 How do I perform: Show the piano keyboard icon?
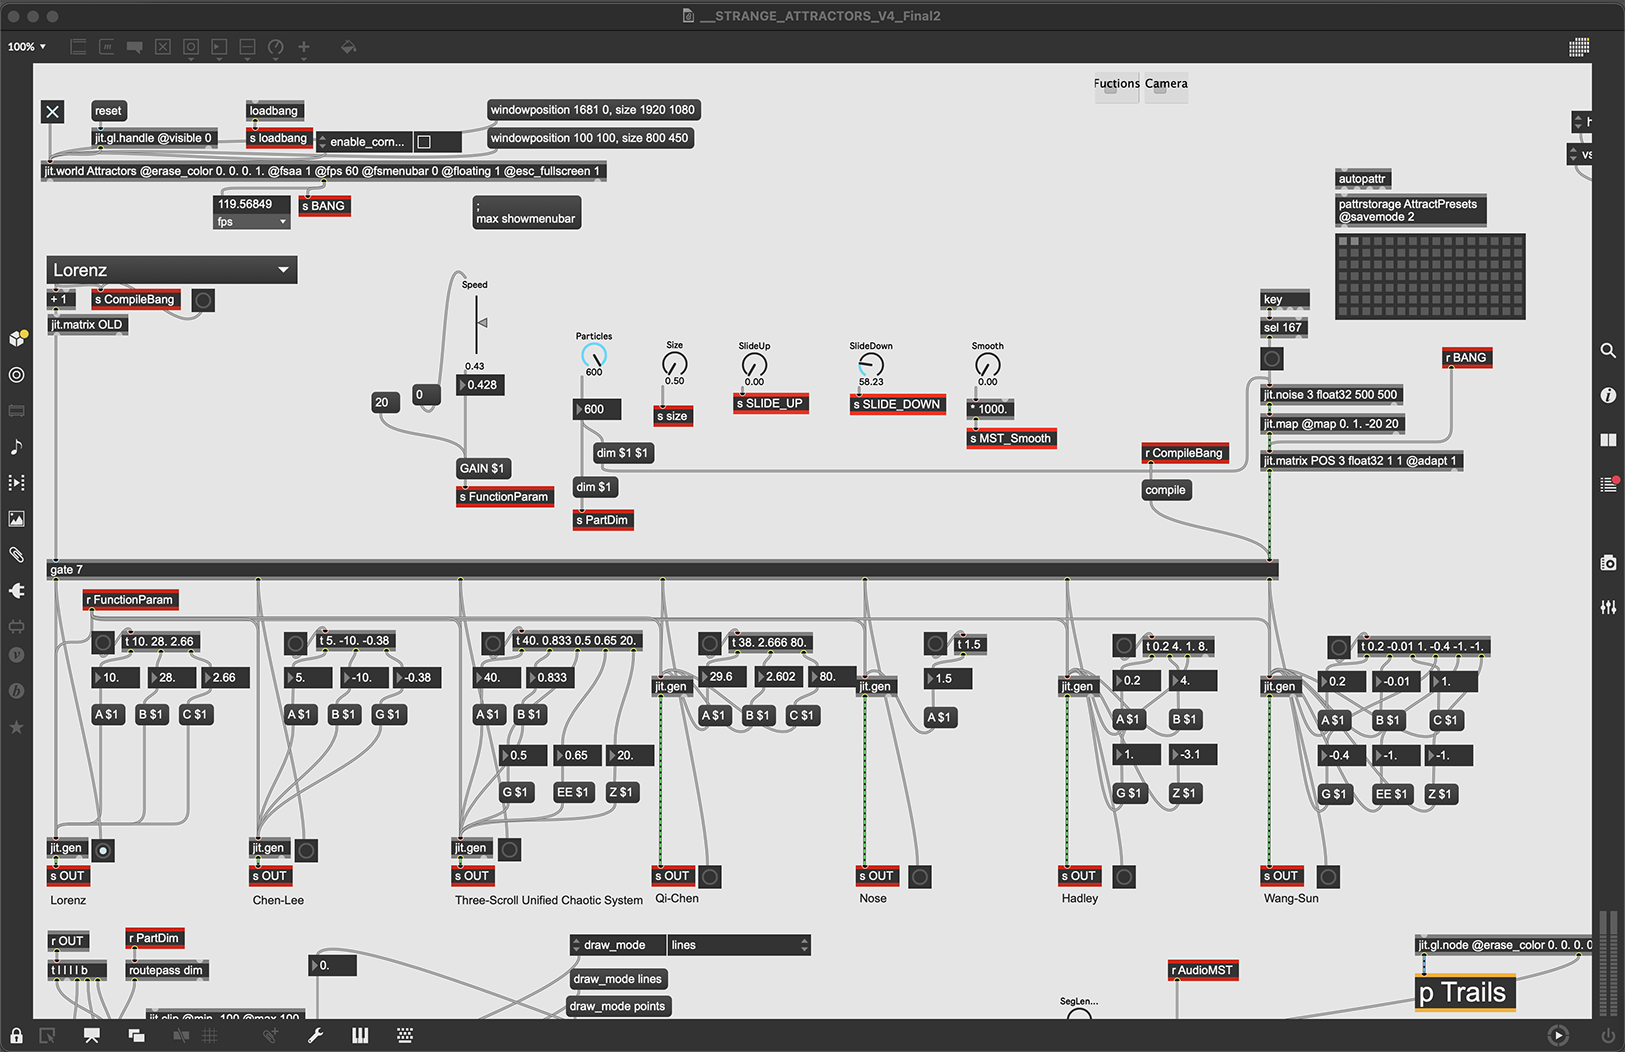pos(360,1035)
